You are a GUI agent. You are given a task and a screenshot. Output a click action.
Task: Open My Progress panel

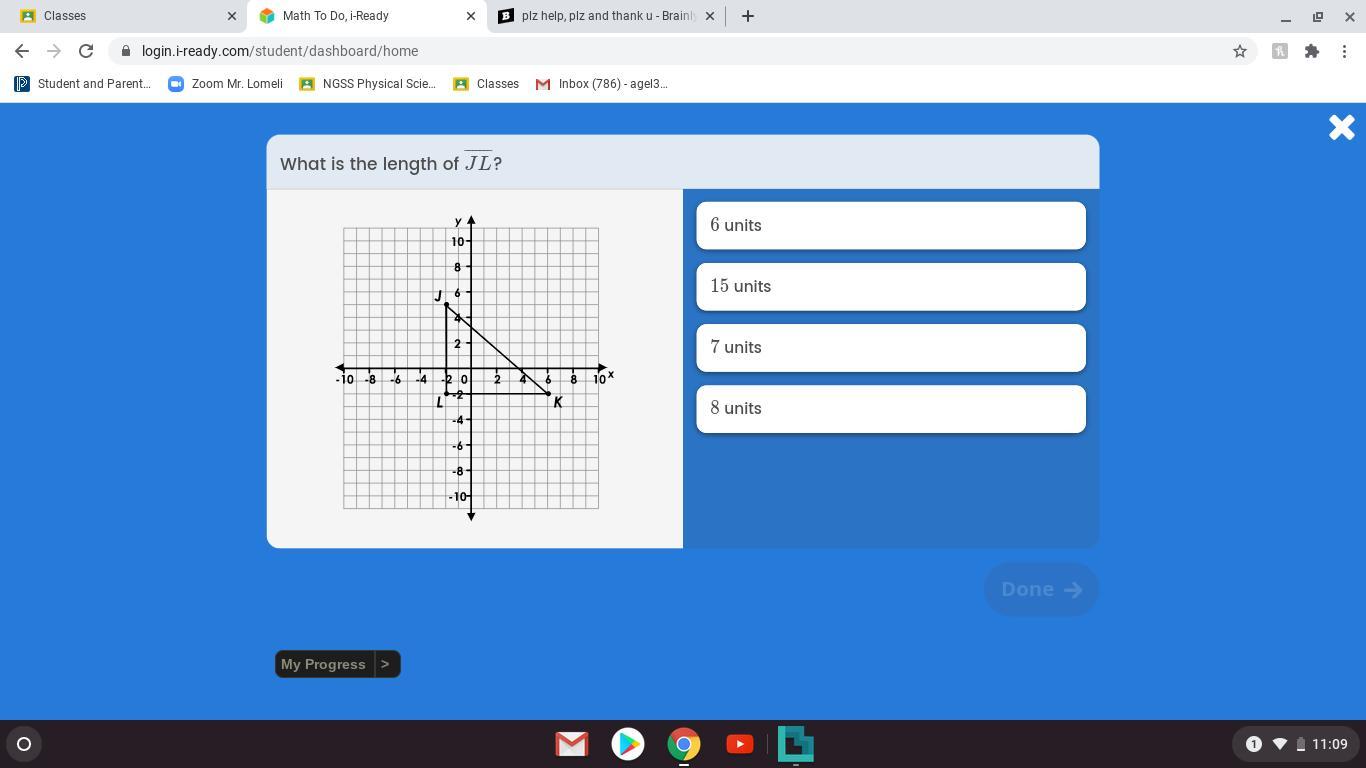click(x=323, y=664)
